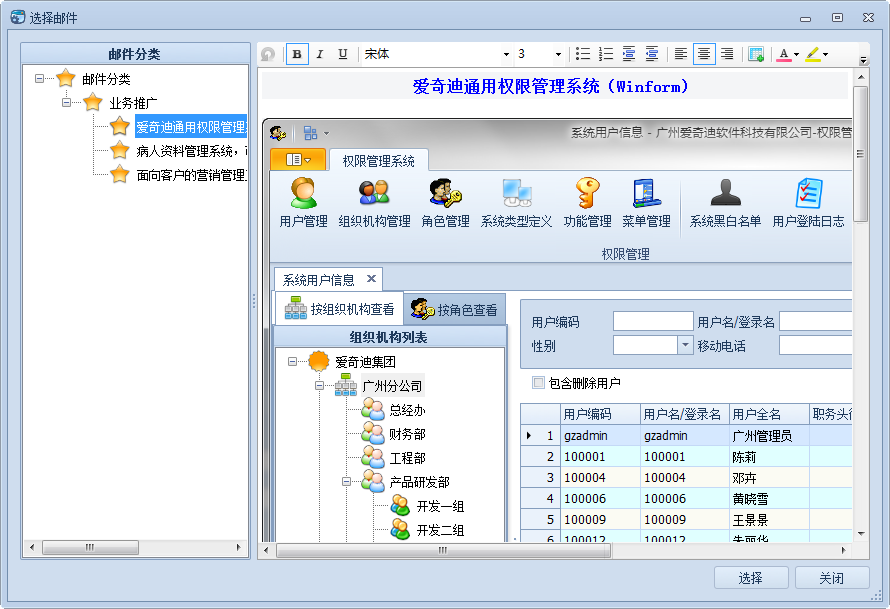
Task: Insert a numbered list
Action: click(x=606, y=54)
